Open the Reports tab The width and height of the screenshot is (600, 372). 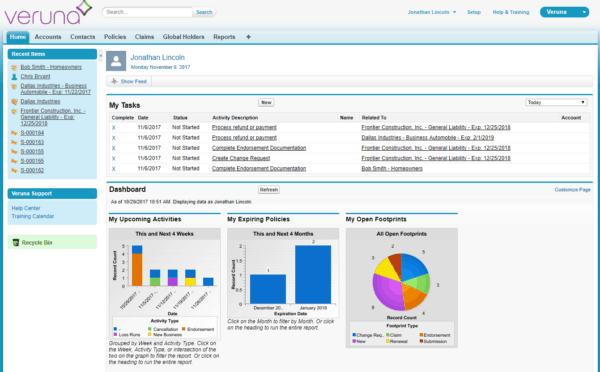click(224, 37)
